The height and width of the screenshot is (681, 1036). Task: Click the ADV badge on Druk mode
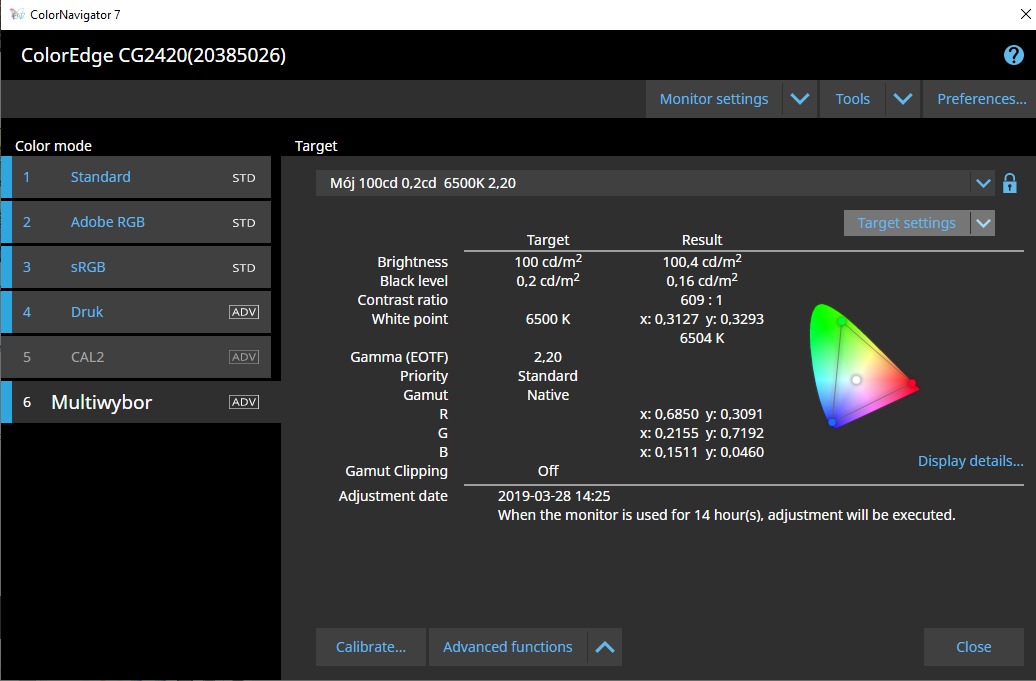(x=244, y=312)
